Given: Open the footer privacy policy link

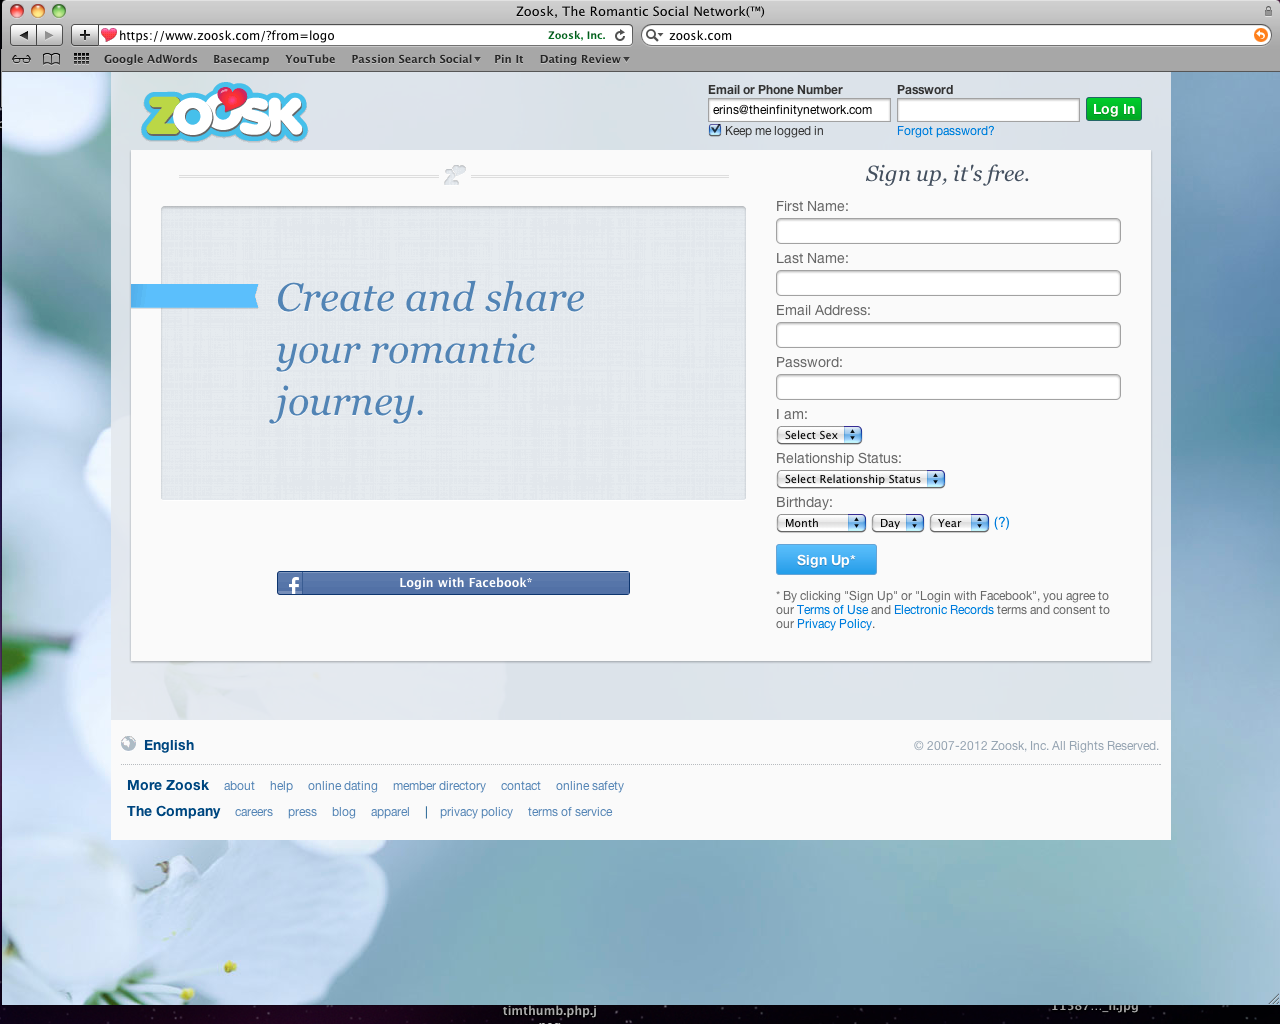Looking at the screenshot, I should [x=476, y=812].
